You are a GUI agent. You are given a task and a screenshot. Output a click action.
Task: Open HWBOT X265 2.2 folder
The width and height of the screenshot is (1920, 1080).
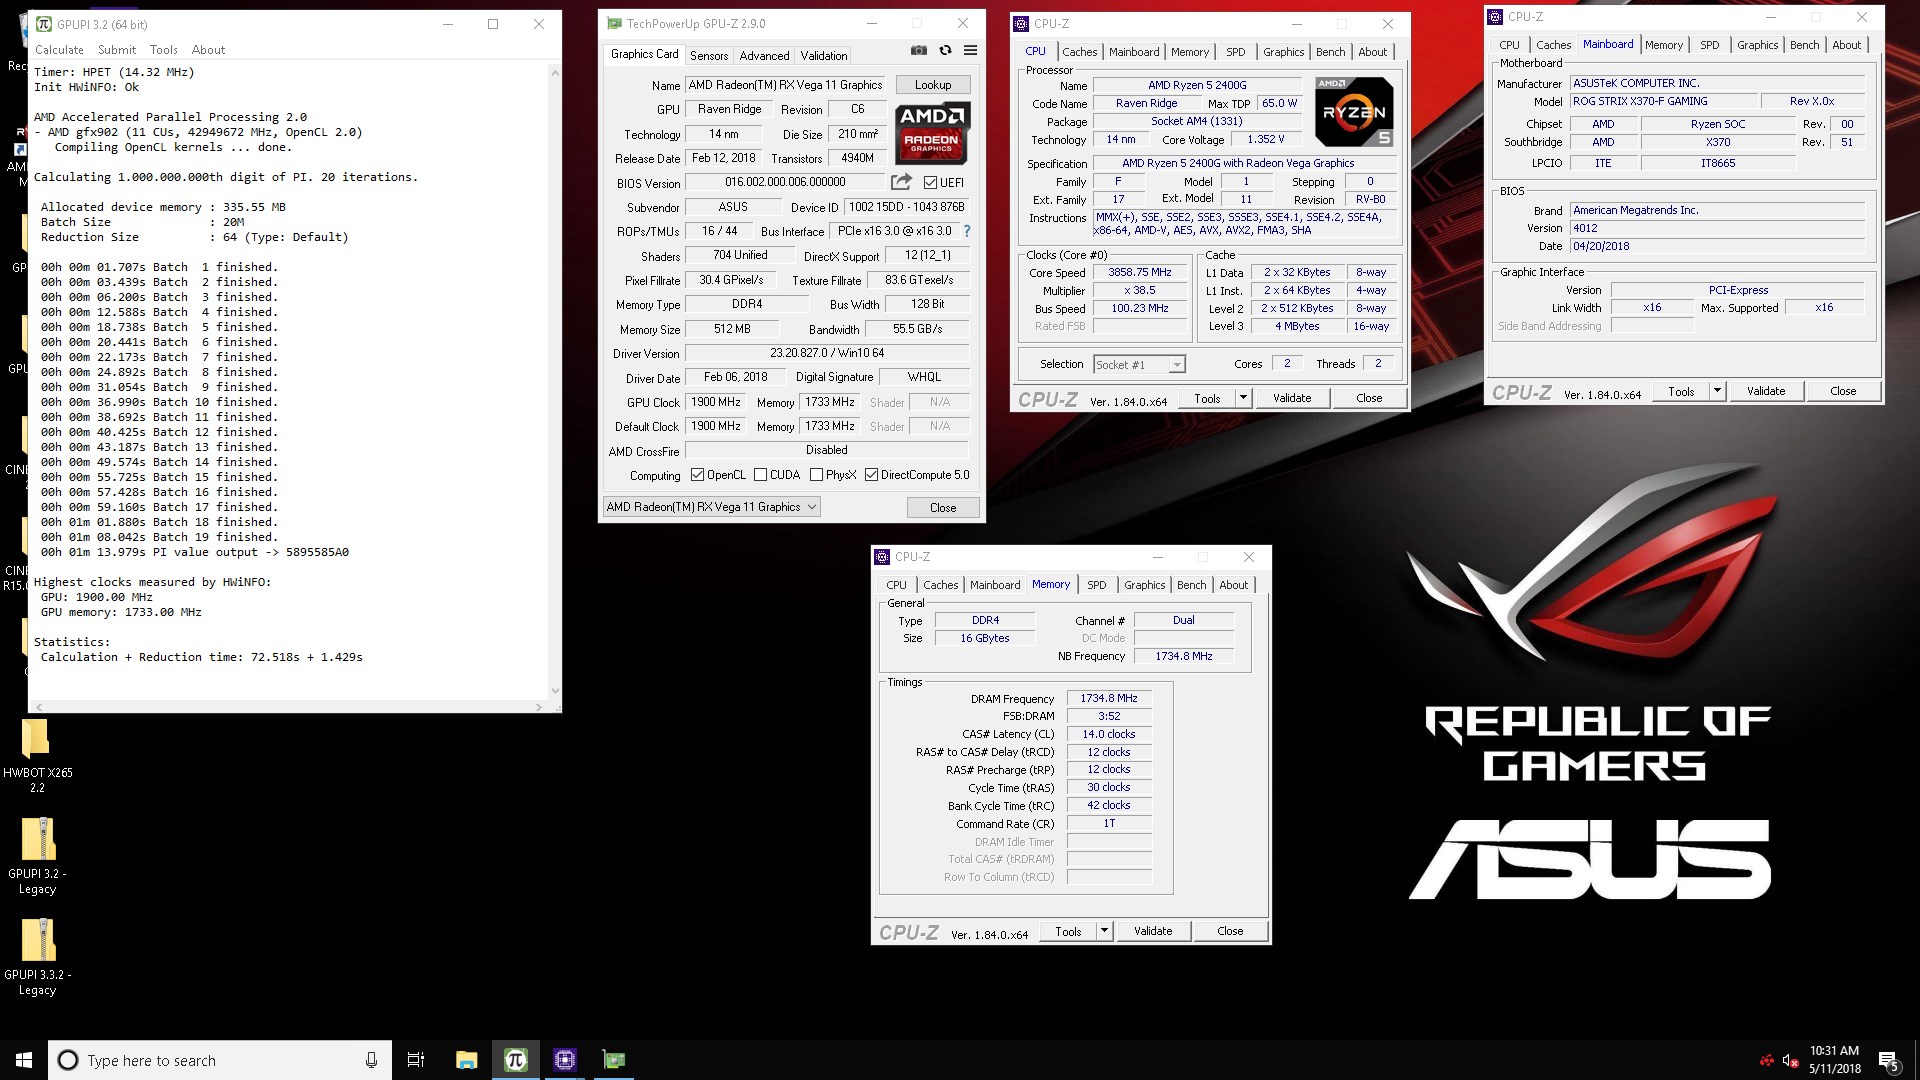(x=37, y=755)
